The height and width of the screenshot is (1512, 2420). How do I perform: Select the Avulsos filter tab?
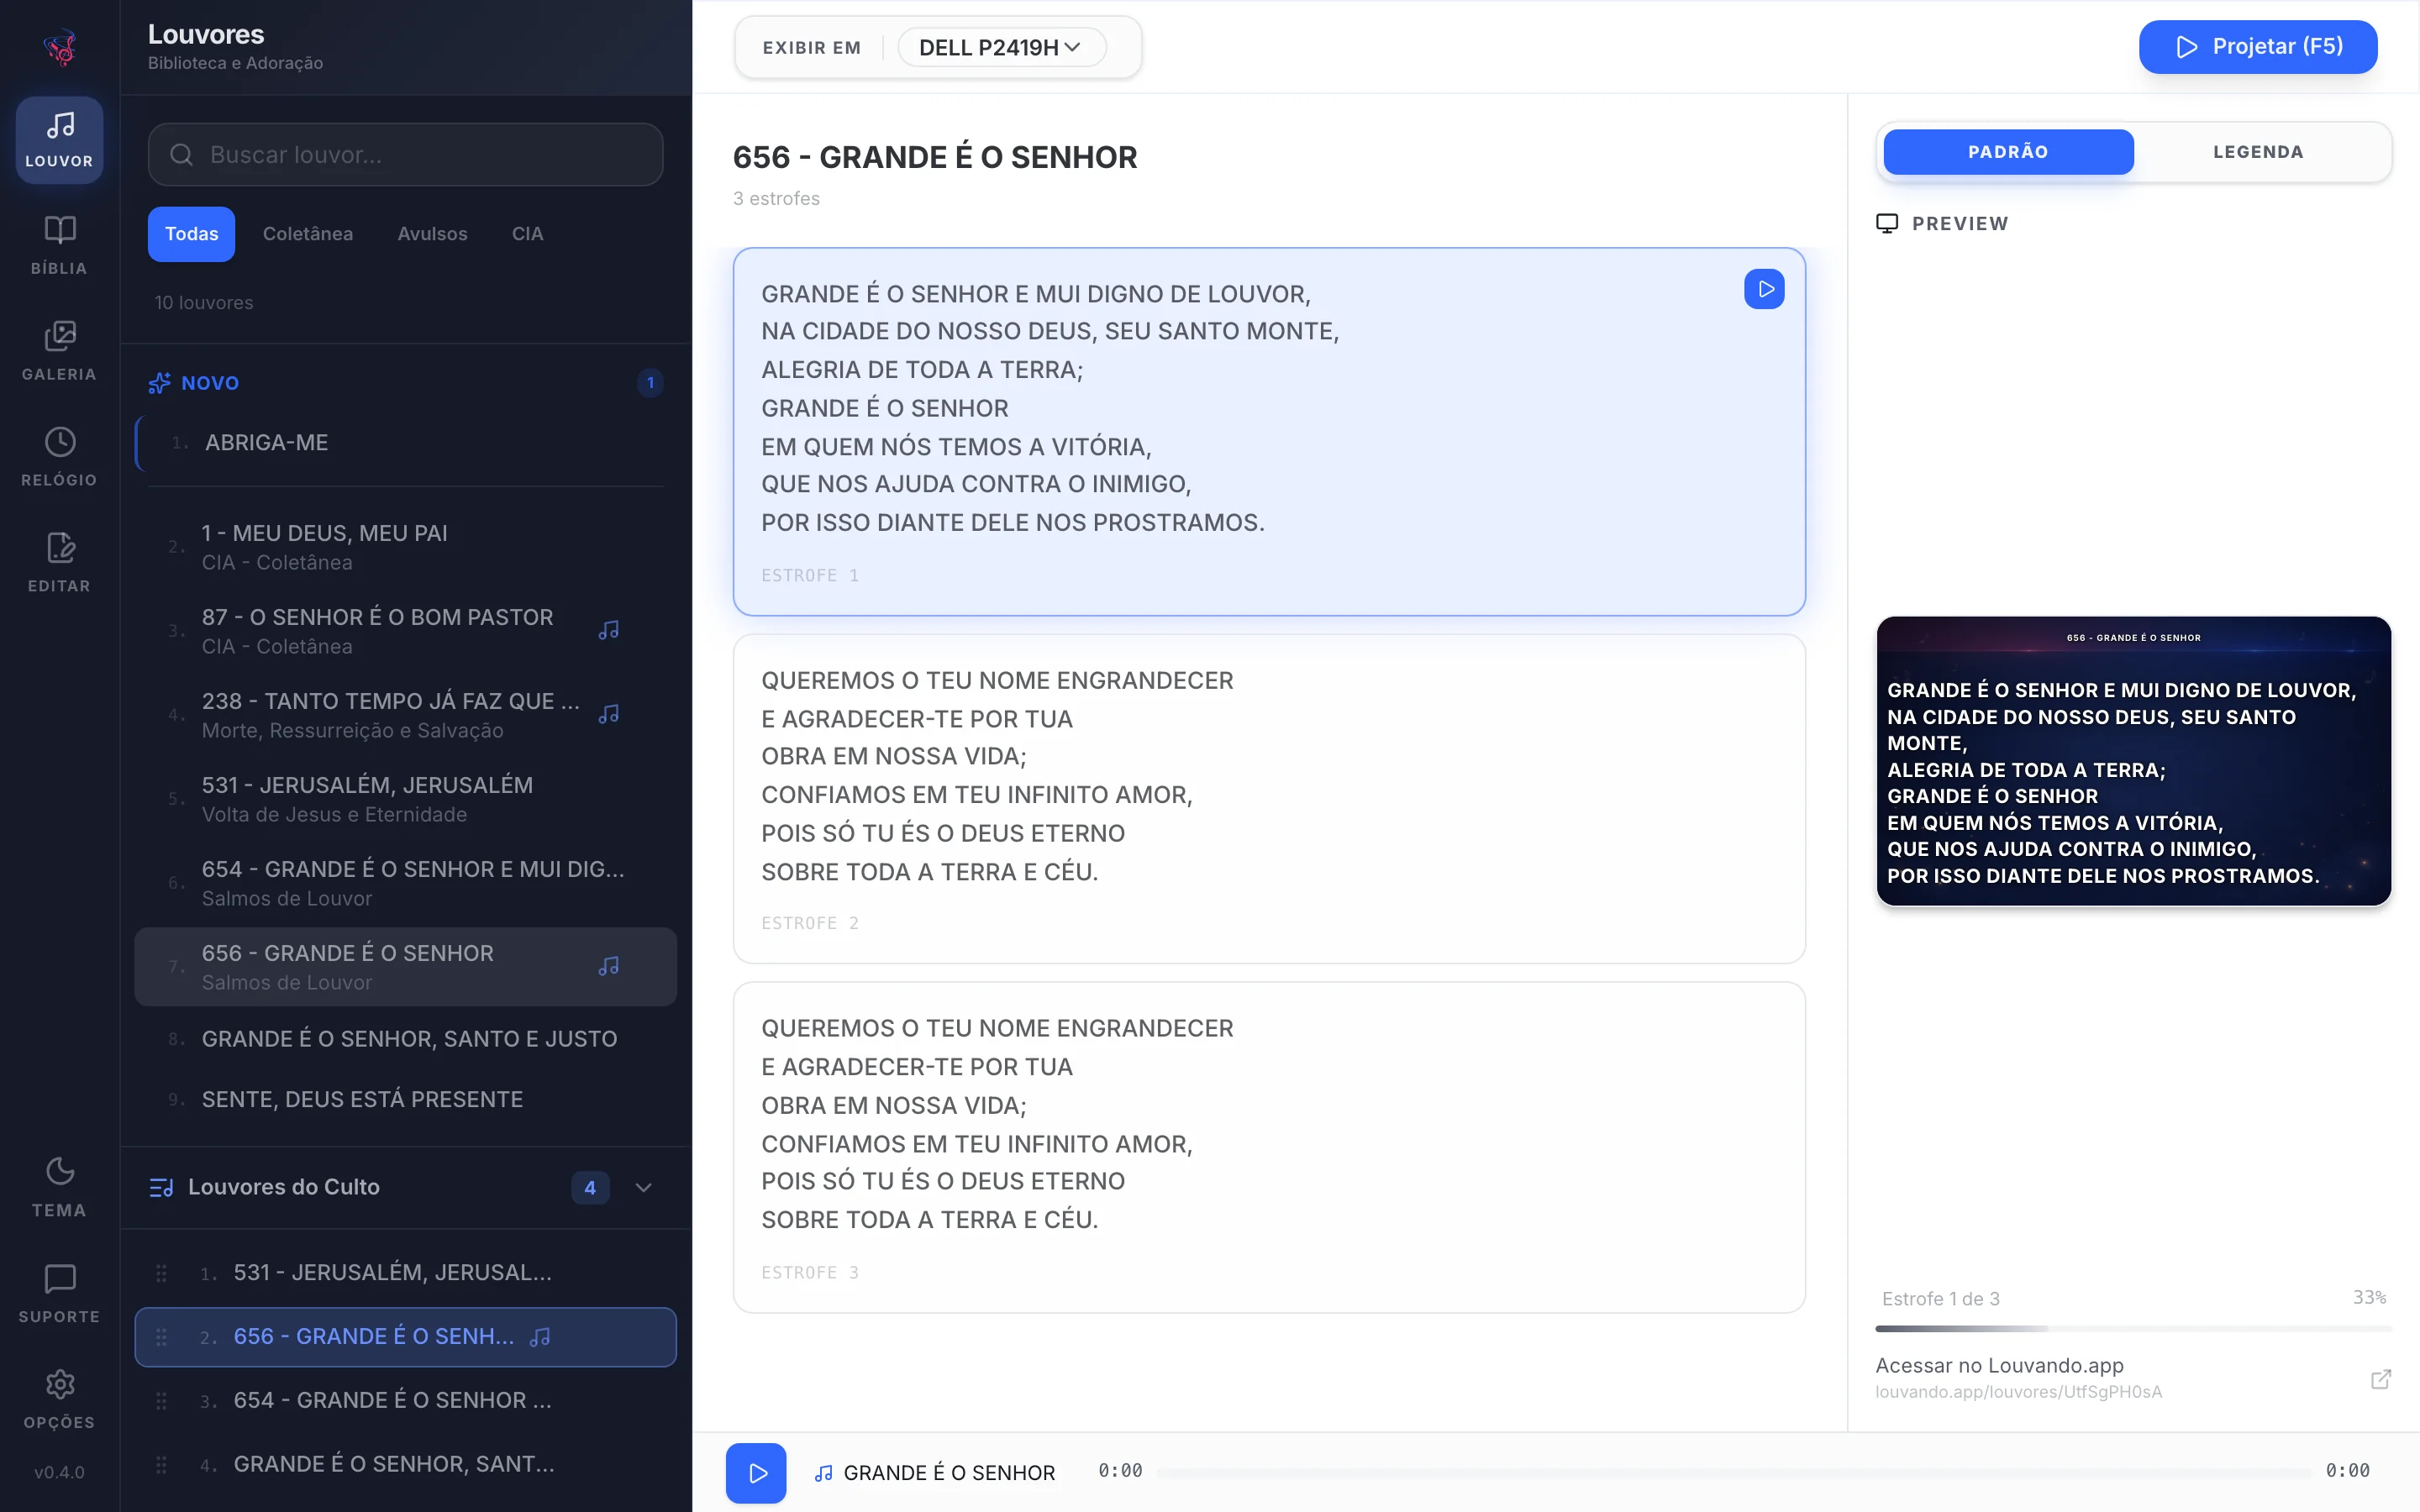point(432,234)
